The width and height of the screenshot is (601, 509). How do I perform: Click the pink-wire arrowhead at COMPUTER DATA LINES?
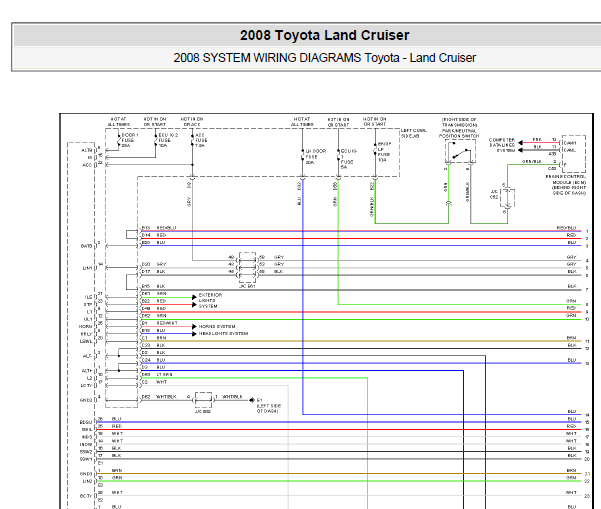[x=520, y=143]
